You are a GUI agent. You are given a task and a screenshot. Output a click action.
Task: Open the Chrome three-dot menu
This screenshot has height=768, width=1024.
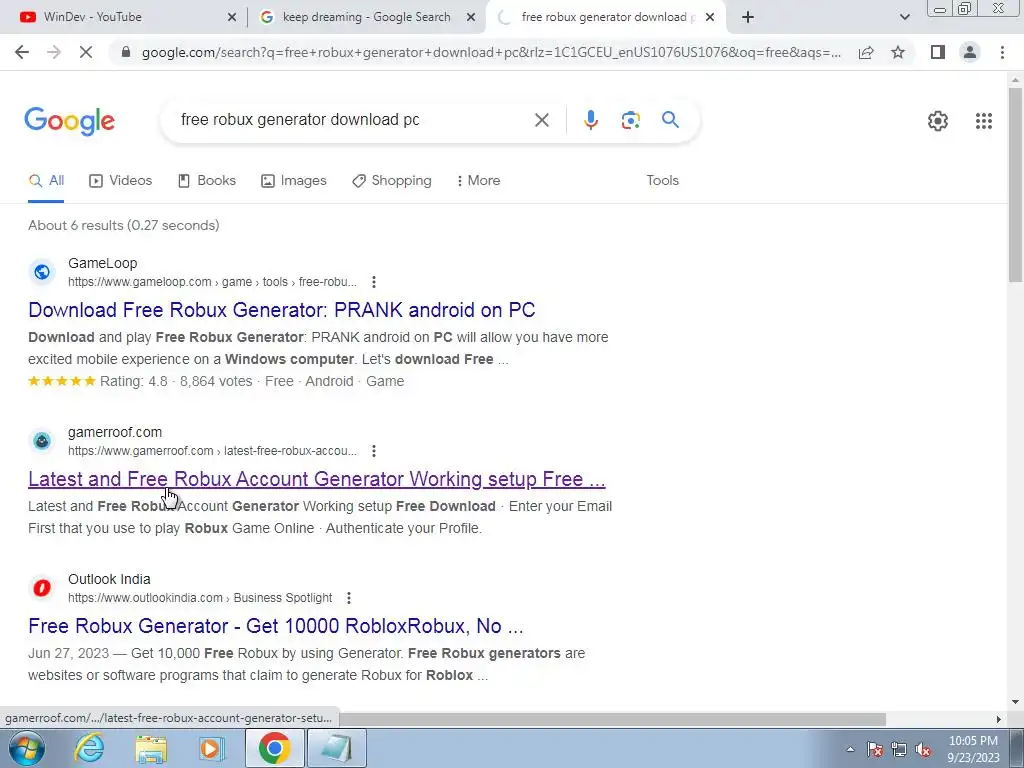click(1002, 52)
